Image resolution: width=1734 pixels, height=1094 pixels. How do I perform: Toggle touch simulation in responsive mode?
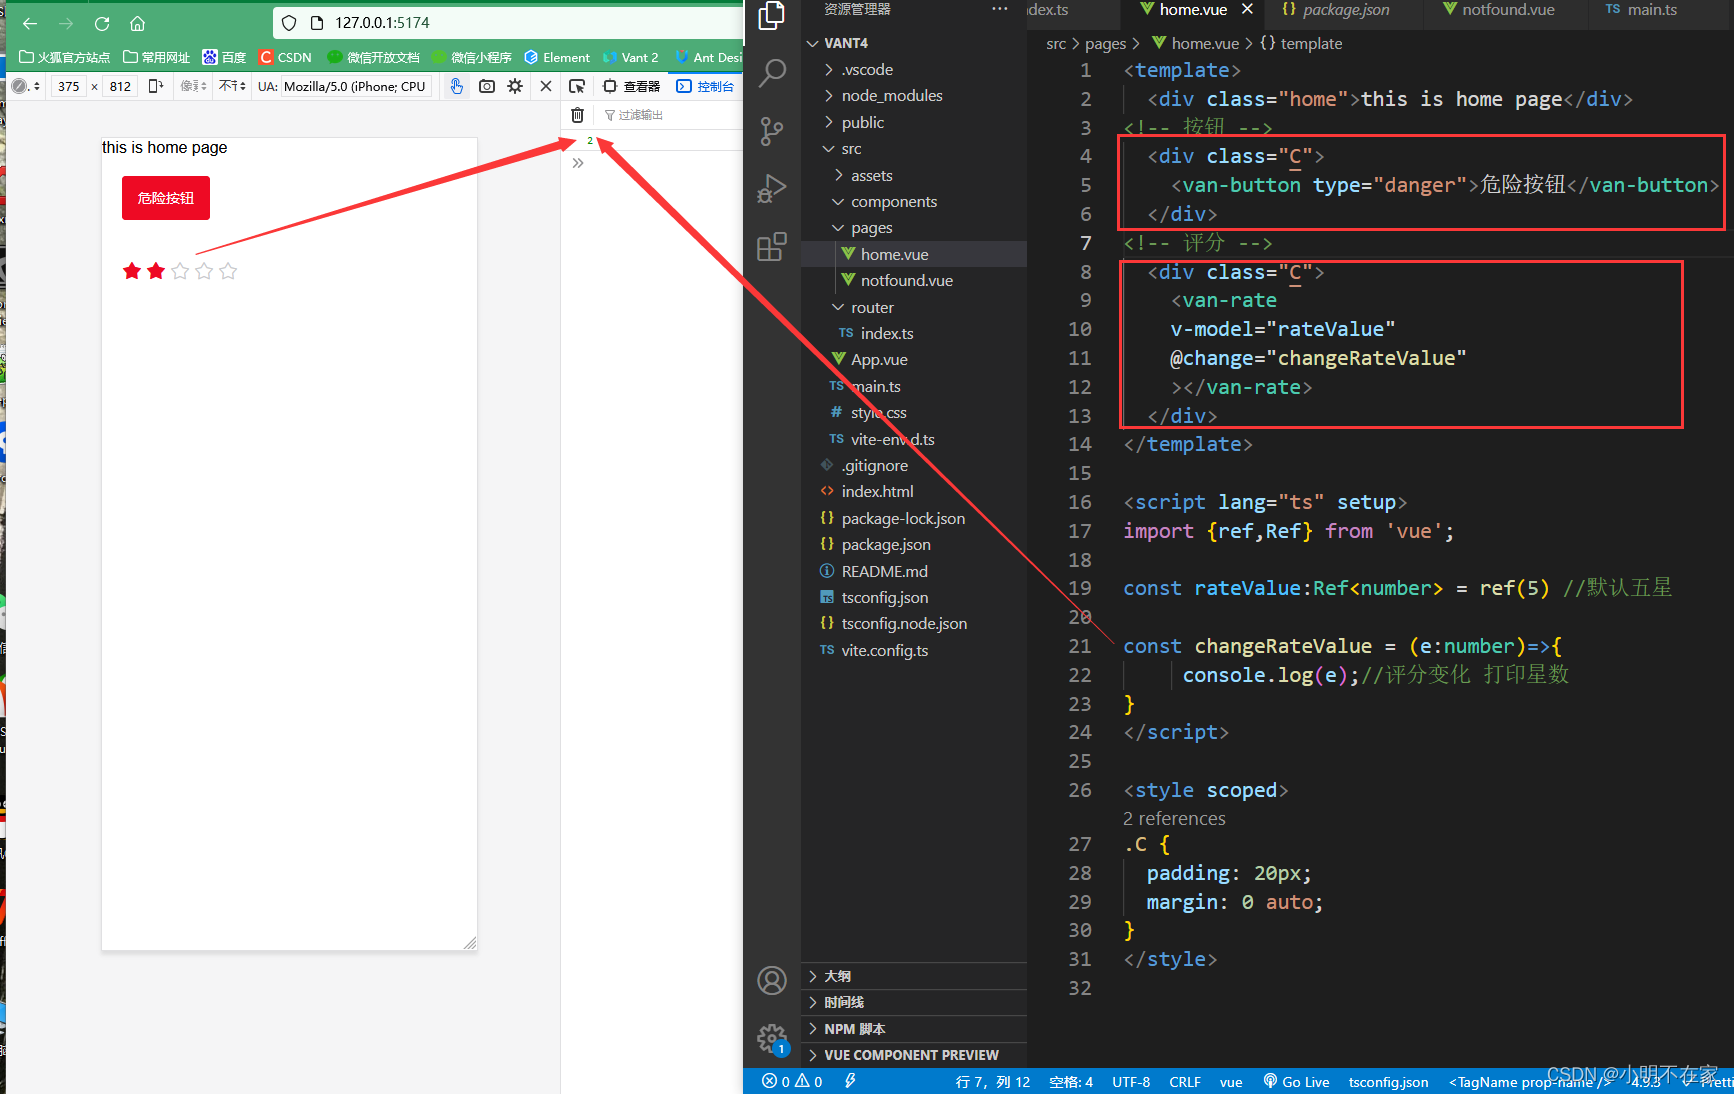[x=456, y=86]
